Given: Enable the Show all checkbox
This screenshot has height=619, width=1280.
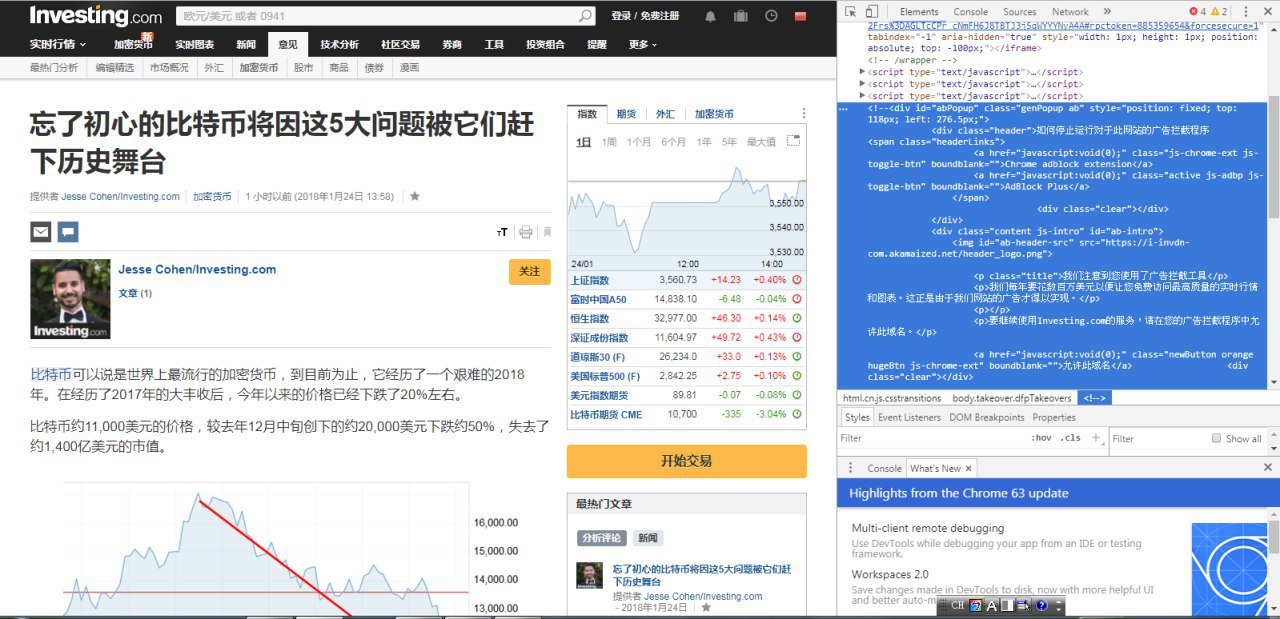Looking at the screenshot, I should [x=1216, y=438].
